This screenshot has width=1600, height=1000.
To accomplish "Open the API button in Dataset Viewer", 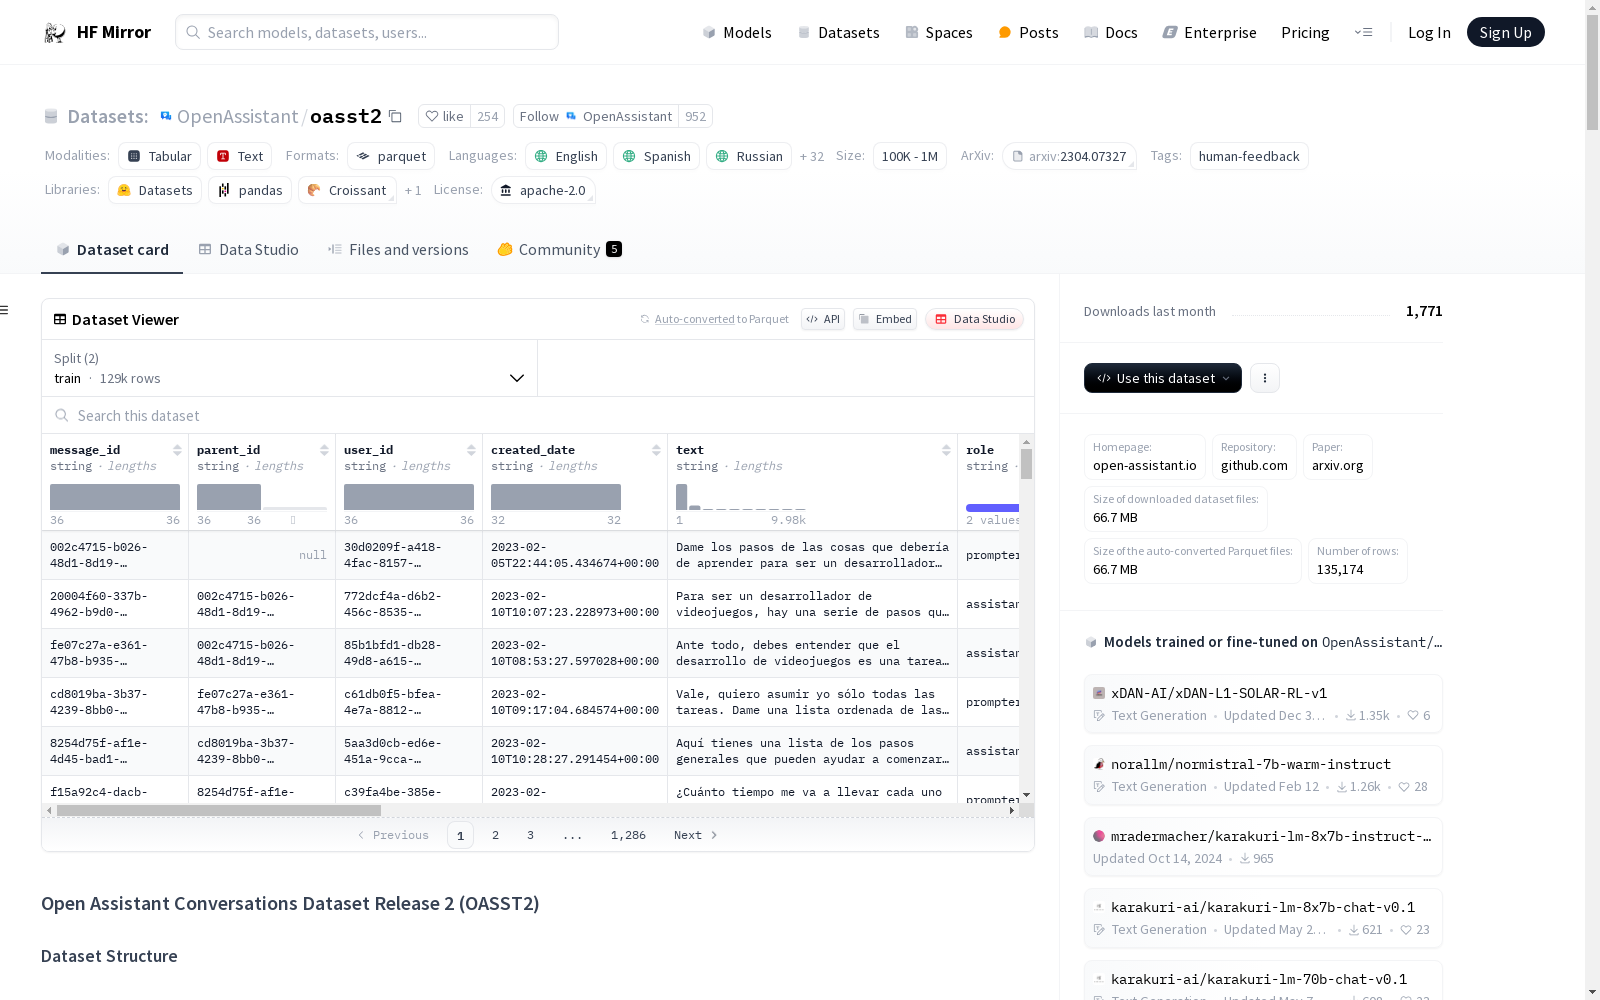I will (x=823, y=319).
